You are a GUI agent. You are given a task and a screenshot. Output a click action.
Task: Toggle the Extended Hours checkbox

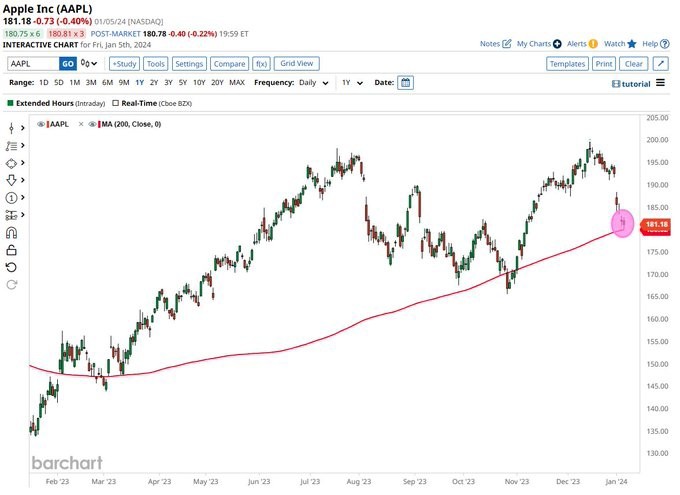click(11, 102)
